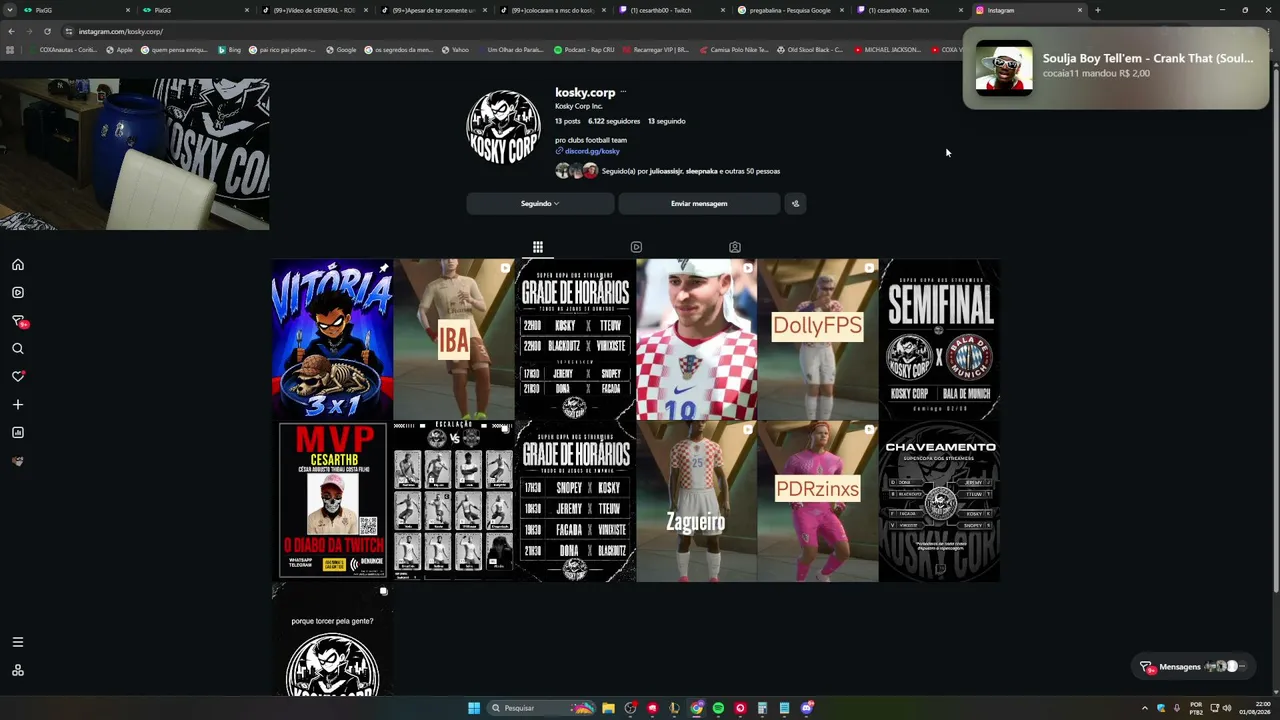The height and width of the screenshot is (720, 1280).
Task: Open Direct messages icon in sidebar
Action: (18, 321)
